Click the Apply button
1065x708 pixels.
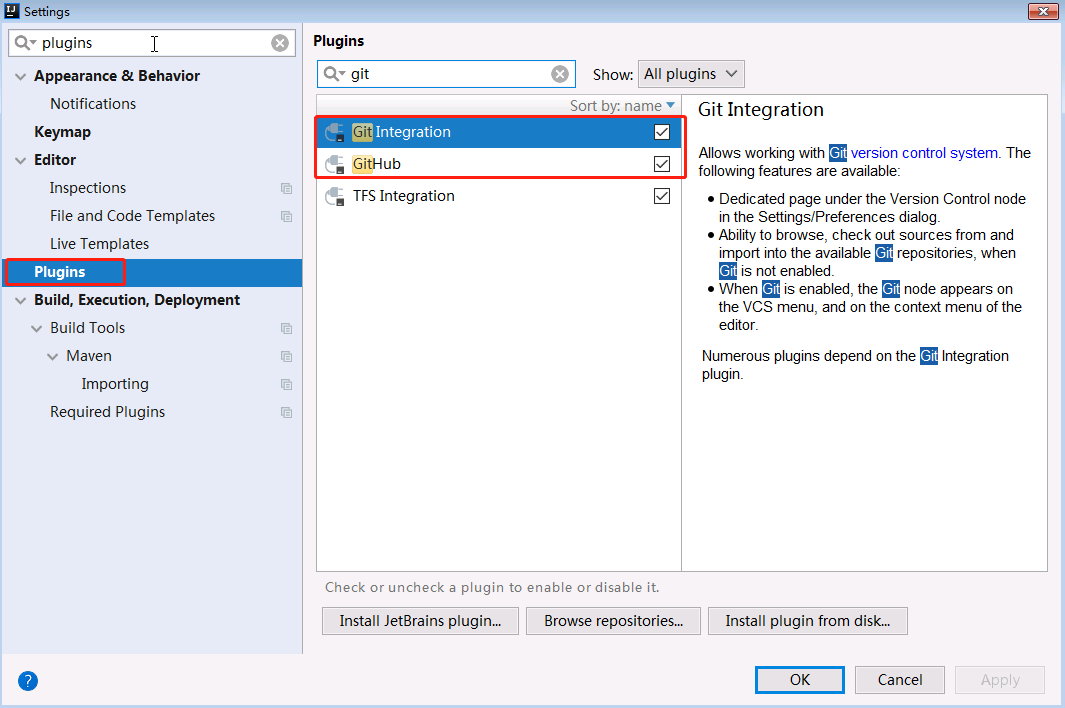(x=1000, y=680)
